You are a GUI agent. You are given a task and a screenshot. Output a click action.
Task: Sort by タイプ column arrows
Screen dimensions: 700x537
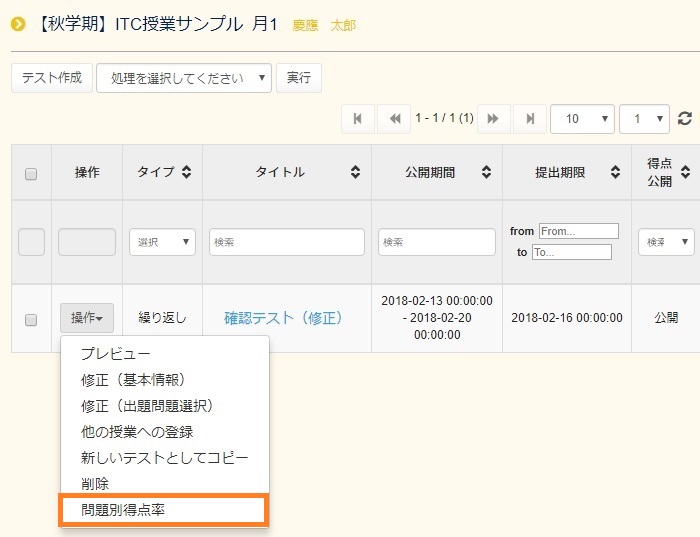[x=186, y=172]
